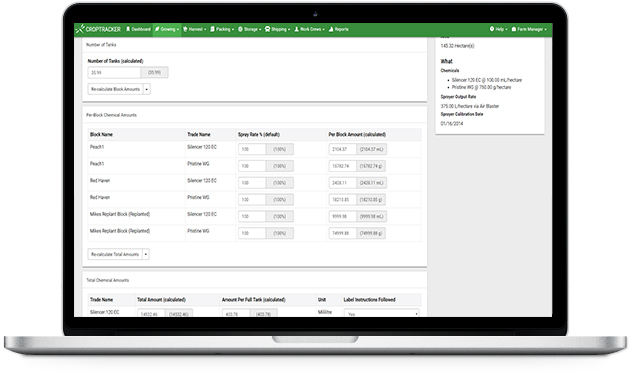Click the Croptracker logo icon
The width and height of the screenshot is (632, 378).
(x=80, y=29)
